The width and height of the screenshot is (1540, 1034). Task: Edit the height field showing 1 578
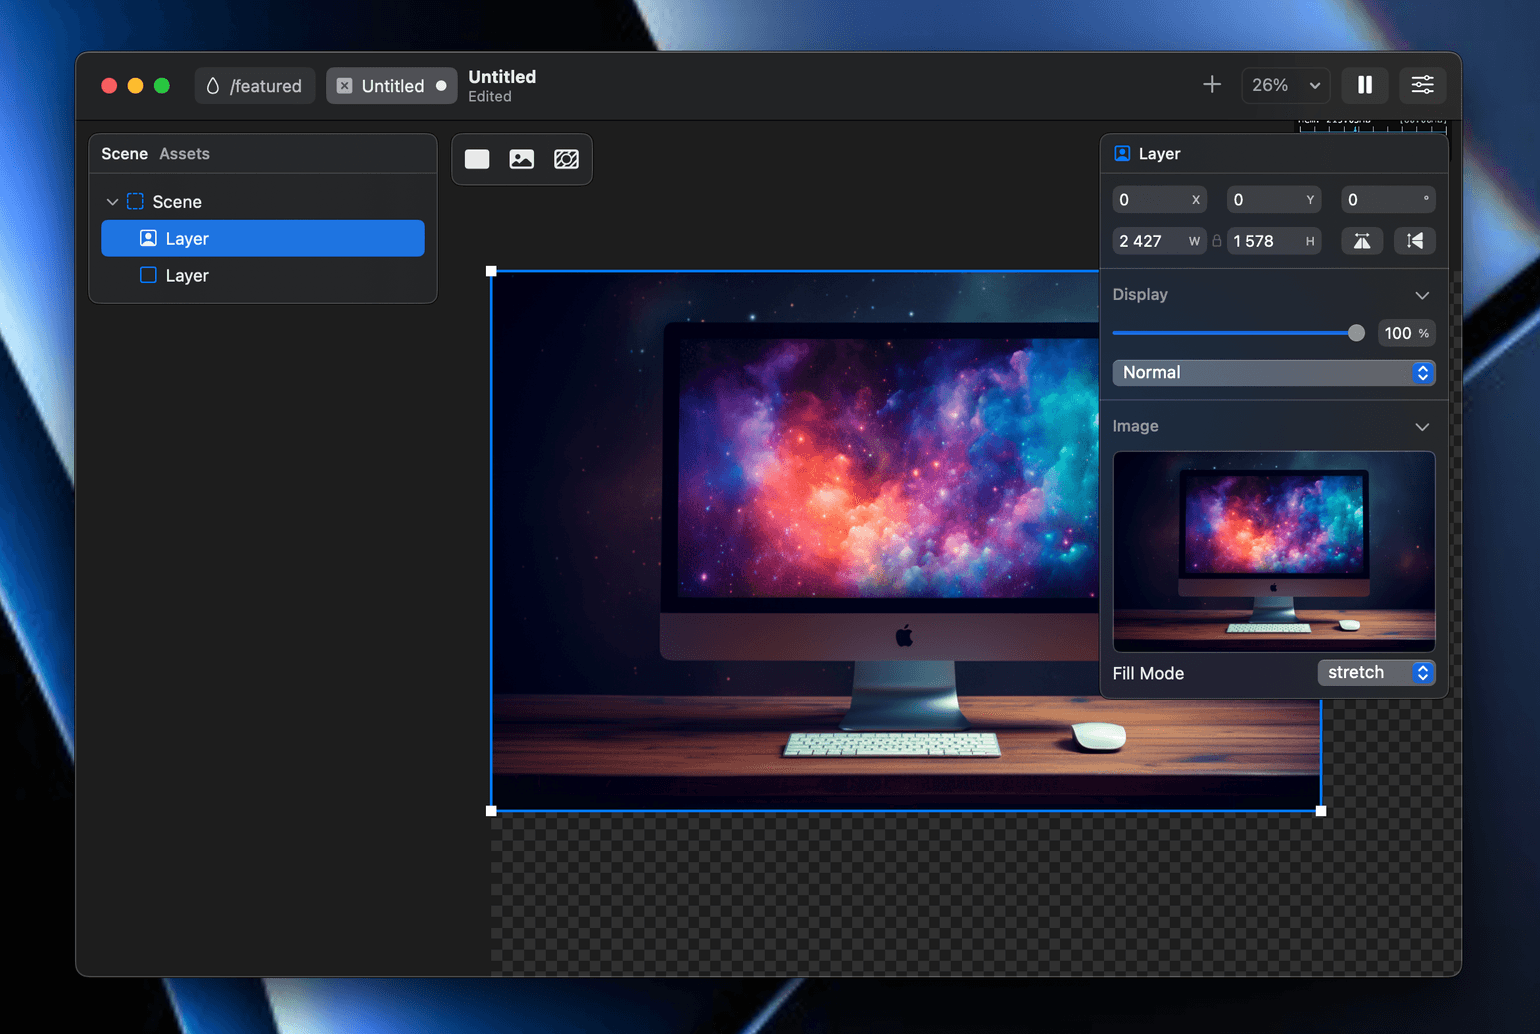1274,241
